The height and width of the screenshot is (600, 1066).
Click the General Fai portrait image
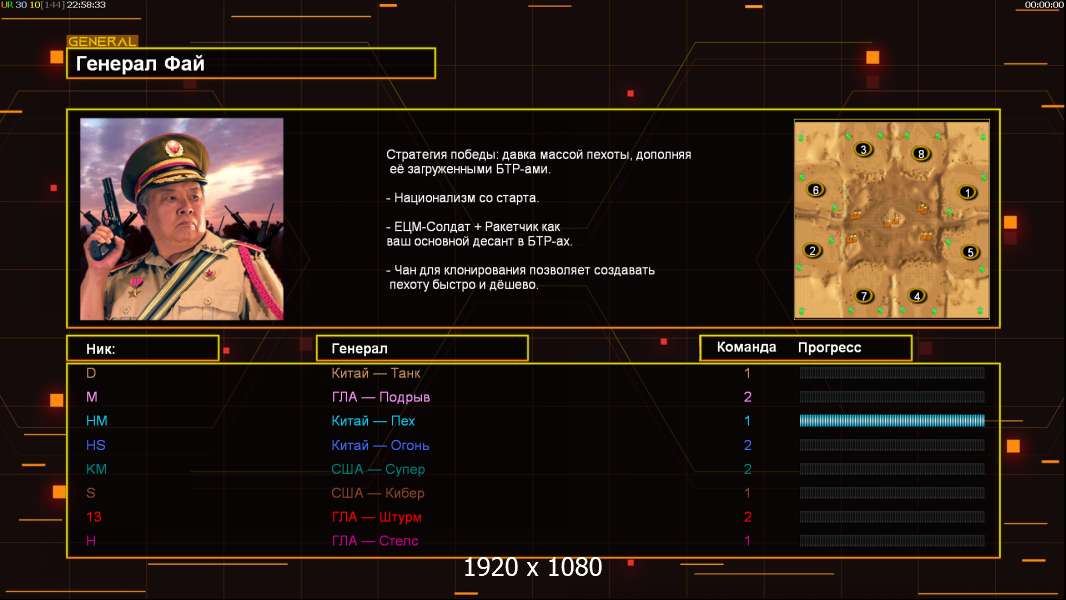coord(182,219)
